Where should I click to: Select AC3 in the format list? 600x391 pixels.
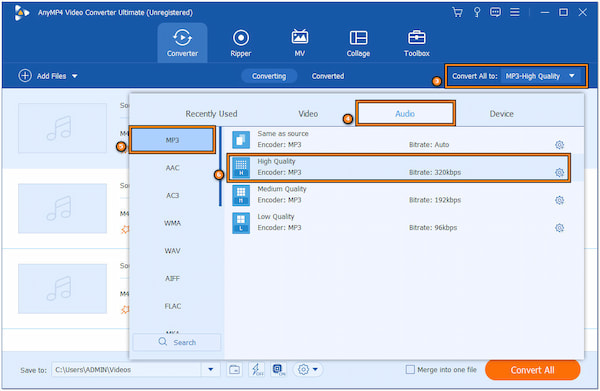click(x=172, y=196)
